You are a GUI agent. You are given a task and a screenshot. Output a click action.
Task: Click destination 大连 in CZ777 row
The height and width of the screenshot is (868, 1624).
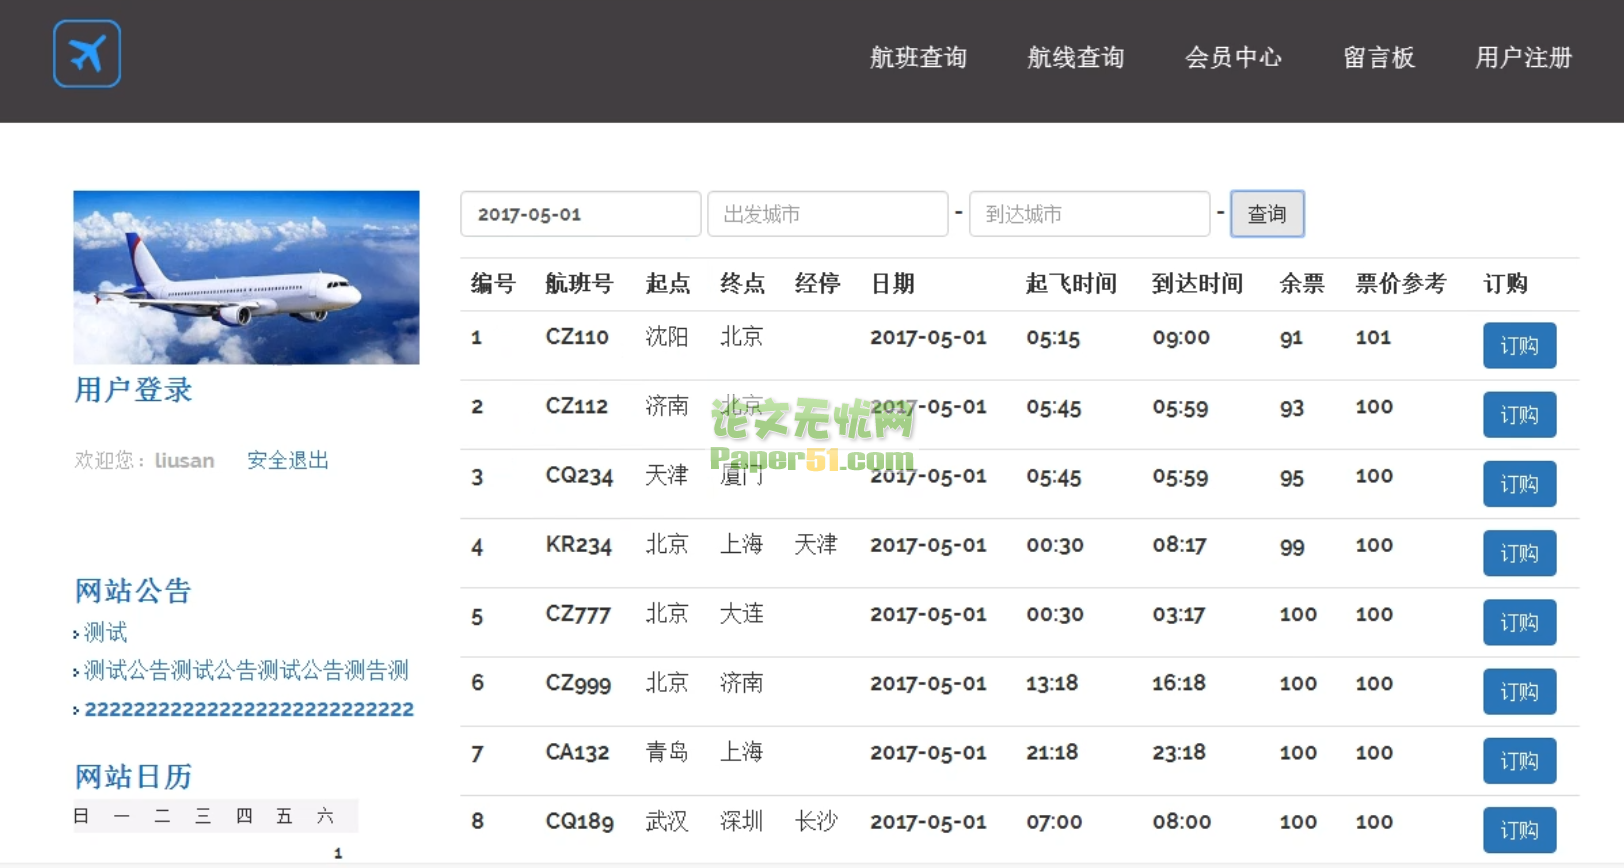click(742, 613)
